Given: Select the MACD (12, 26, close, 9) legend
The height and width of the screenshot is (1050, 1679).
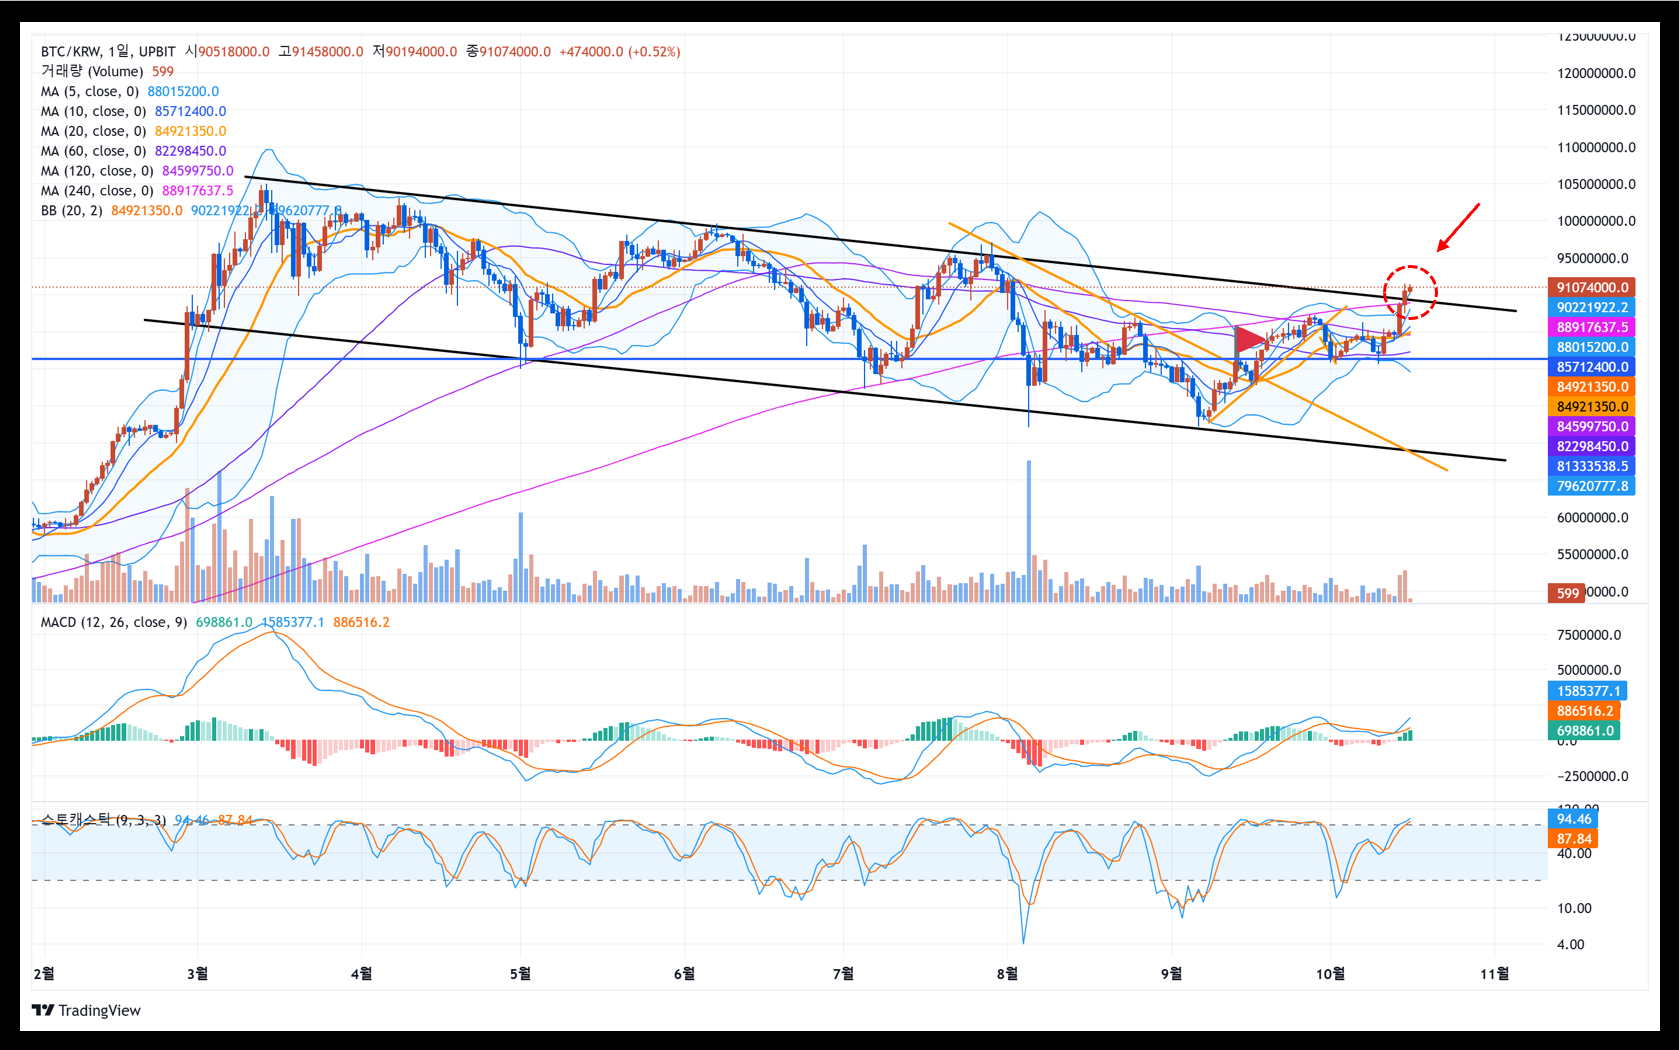Looking at the screenshot, I should [114, 622].
